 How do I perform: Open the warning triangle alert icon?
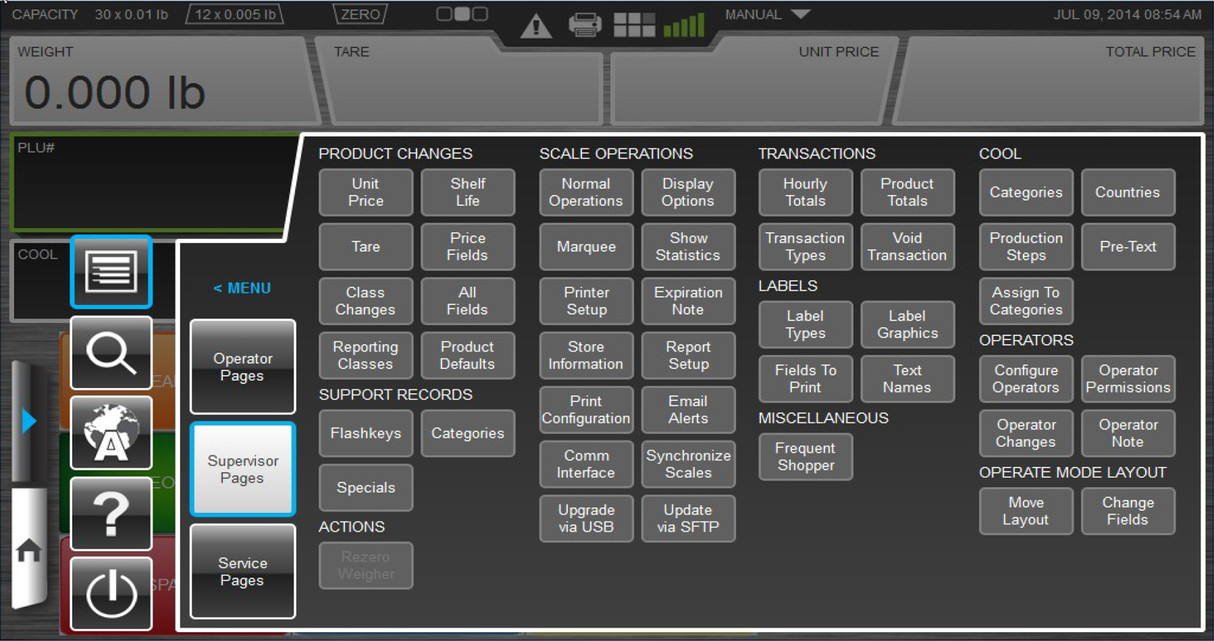tap(535, 27)
